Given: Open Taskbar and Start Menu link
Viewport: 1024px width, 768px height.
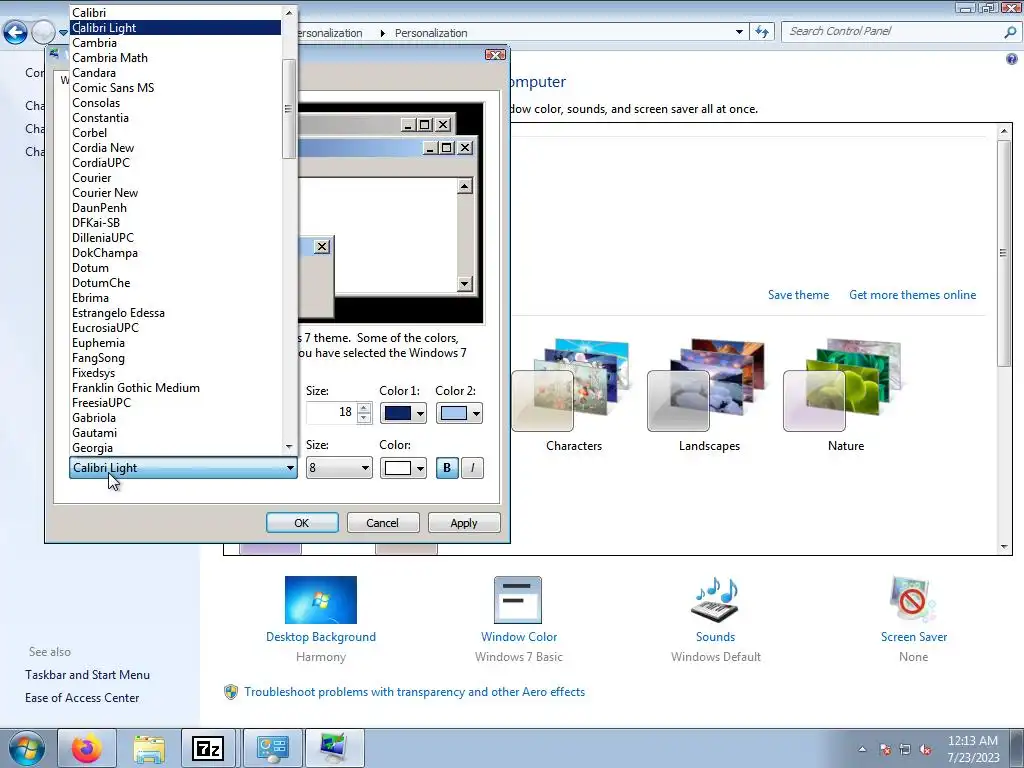Looking at the screenshot, I should click(x=88, y=675).
